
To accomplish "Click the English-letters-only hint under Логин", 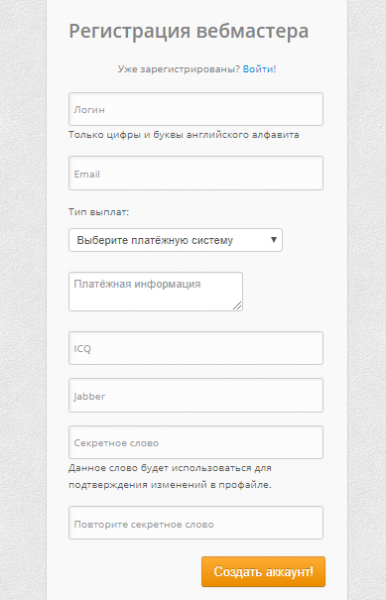I will pos(184,135).
